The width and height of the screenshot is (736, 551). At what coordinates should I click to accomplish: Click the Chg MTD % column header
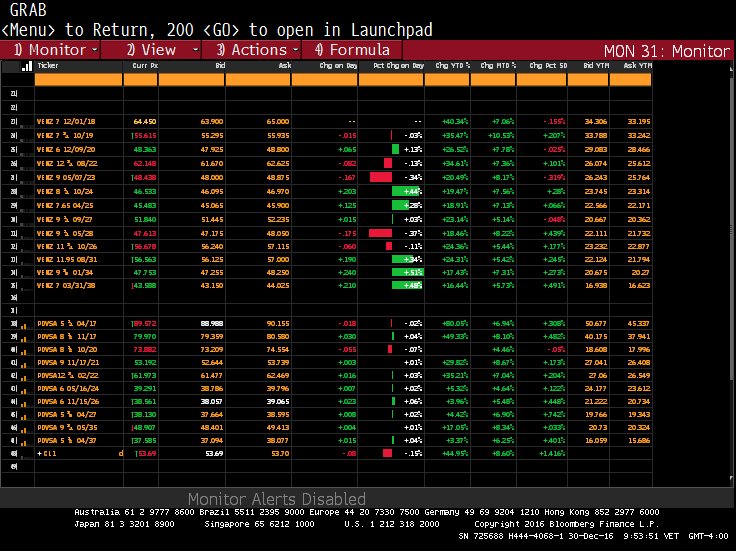[493, 66]
